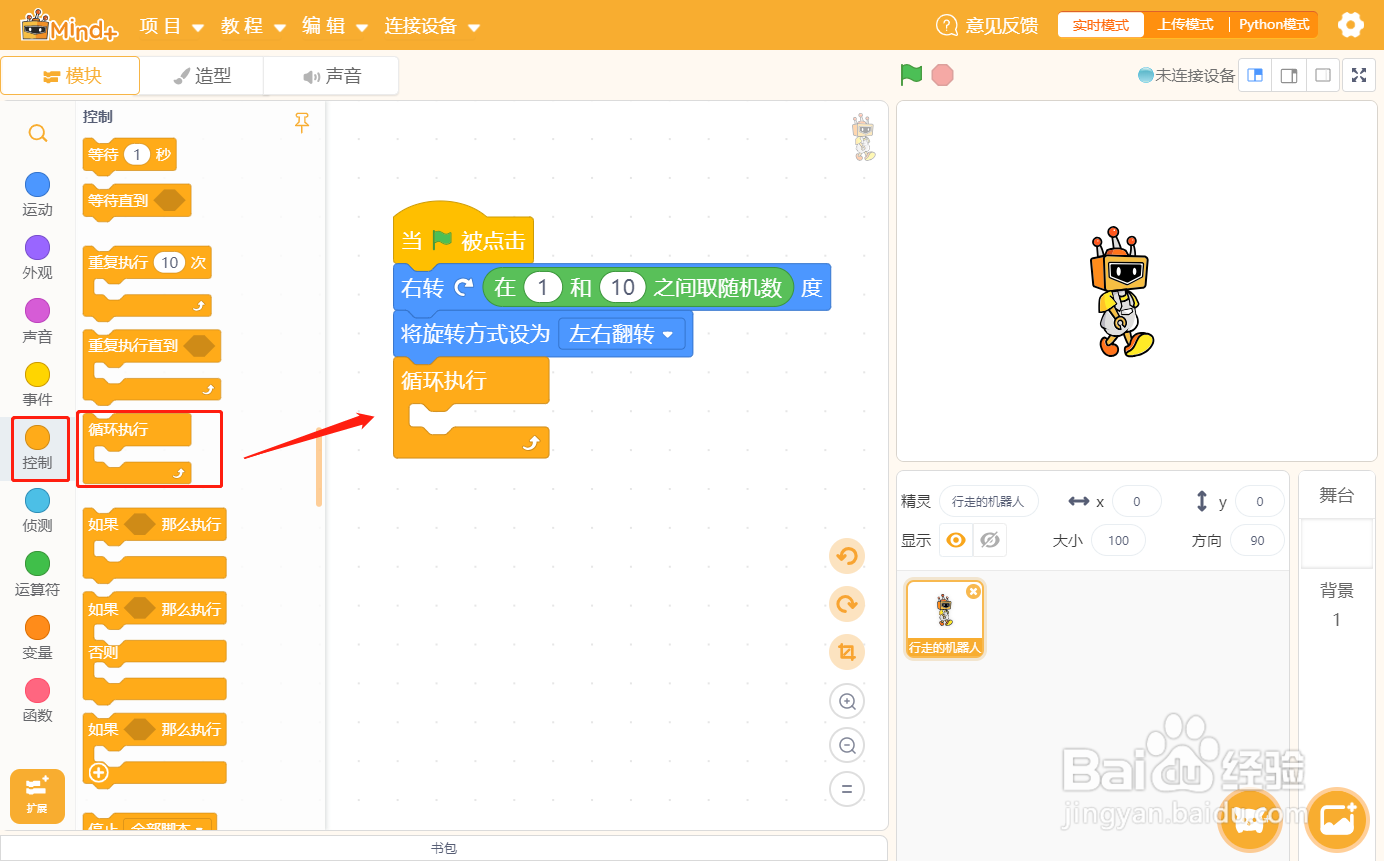Click the 当旗帜被点击 hat block
1384x861 pixels.
(x=463, y=239)
